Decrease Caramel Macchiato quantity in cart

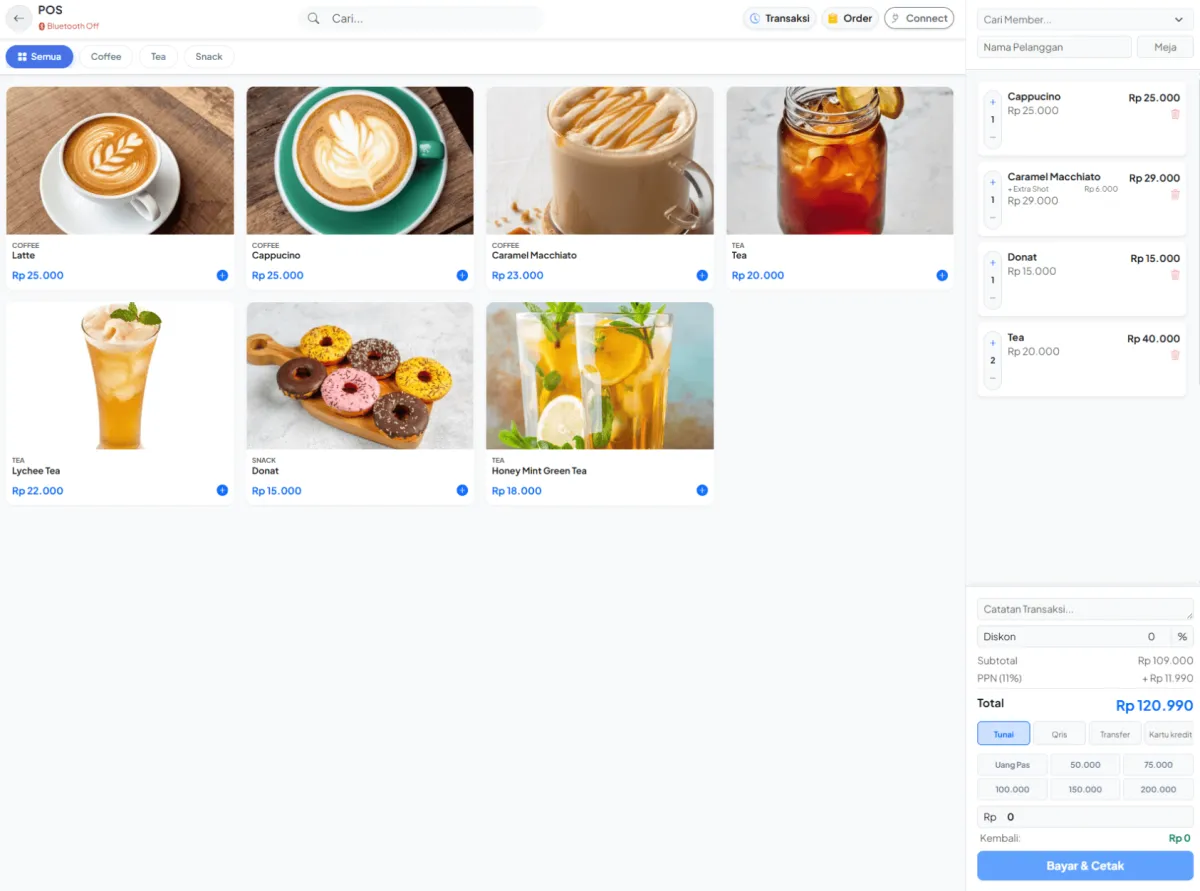tap(993, 217)
